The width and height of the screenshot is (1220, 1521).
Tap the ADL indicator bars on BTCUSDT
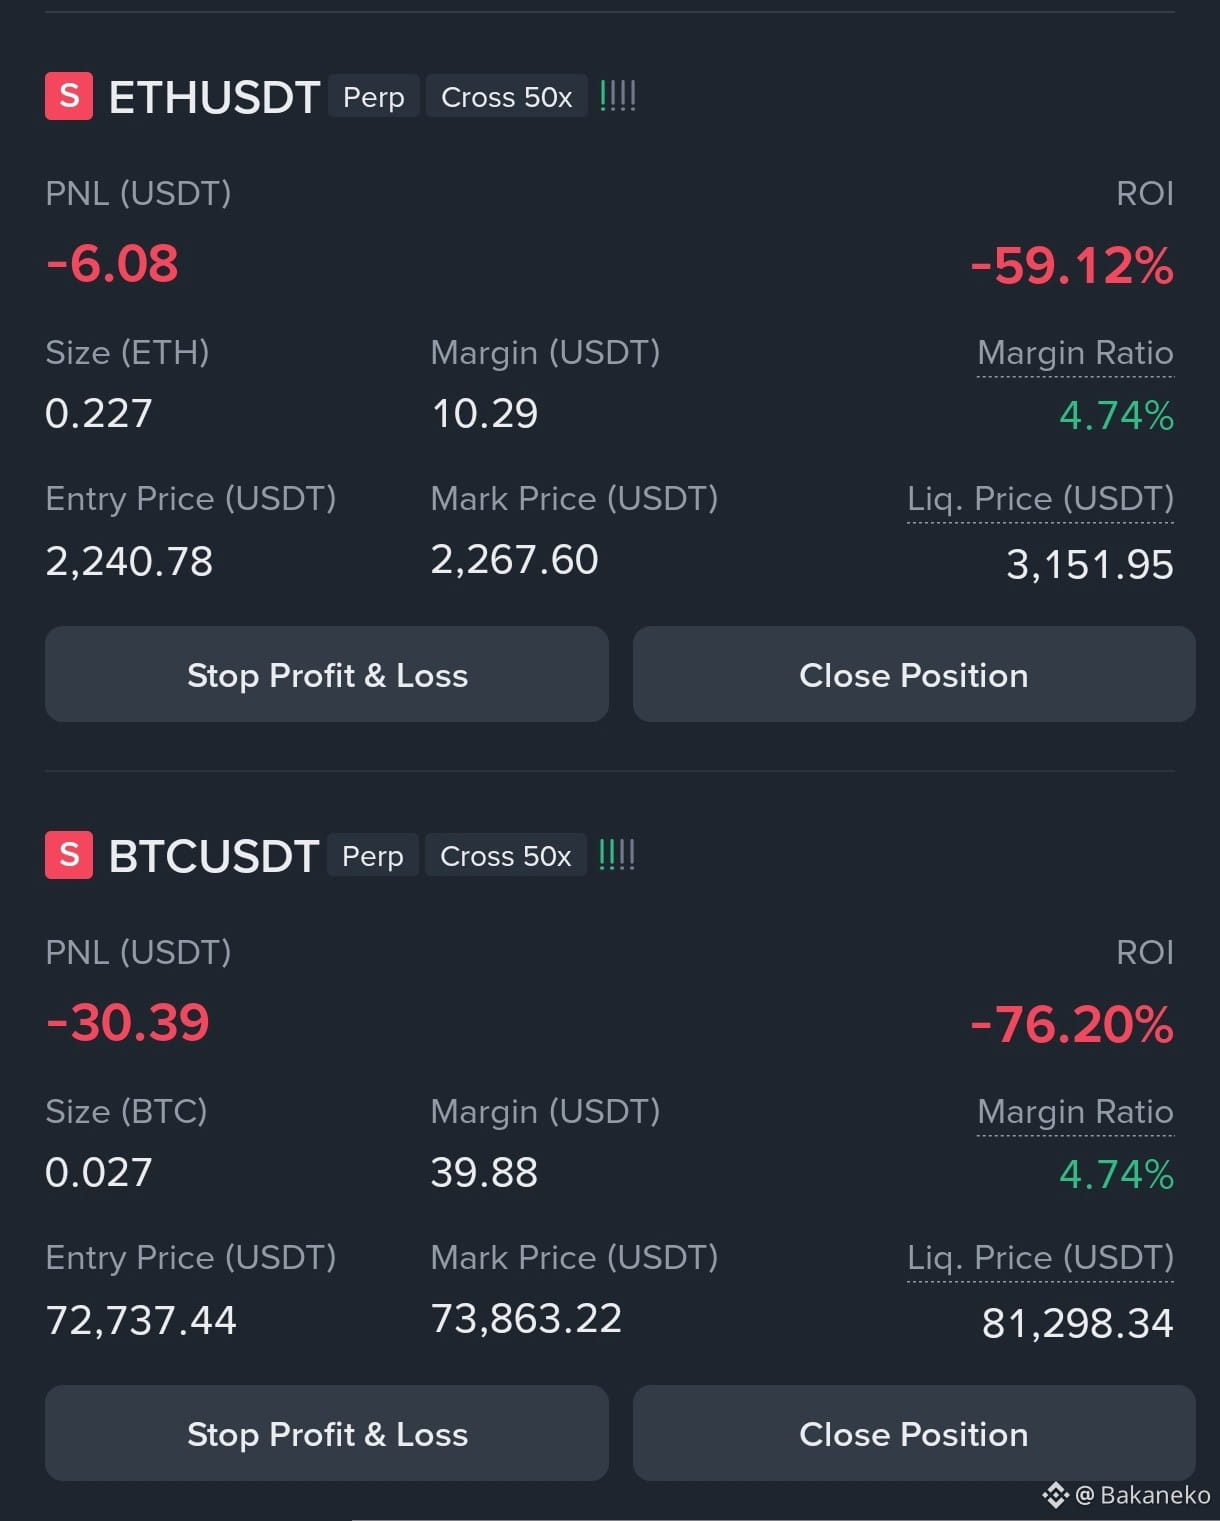tap(617, 855)
